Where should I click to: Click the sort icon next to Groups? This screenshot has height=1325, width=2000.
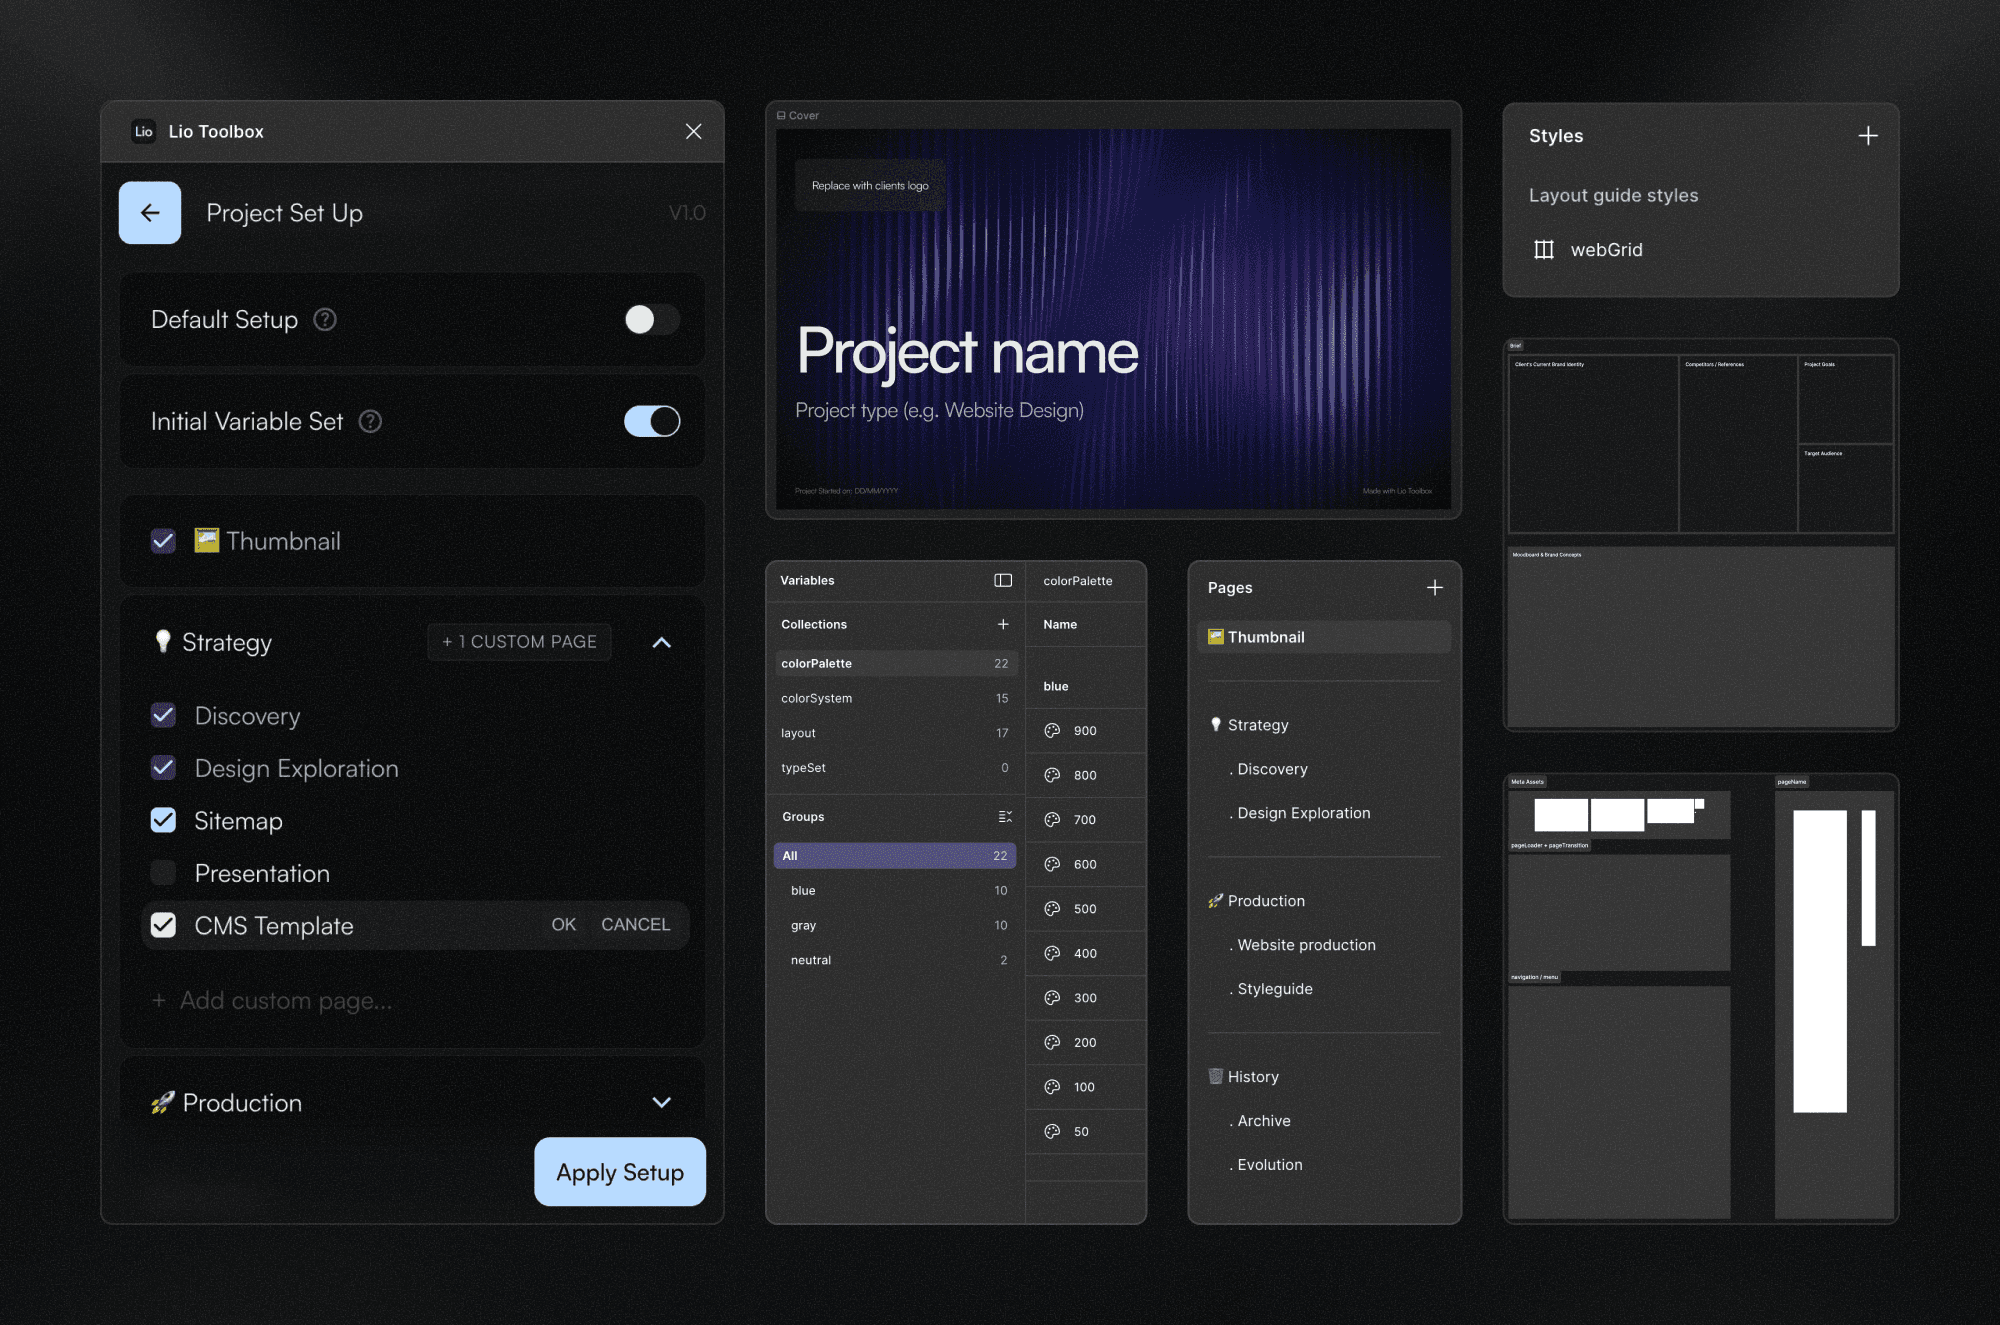pos(1005,816)
